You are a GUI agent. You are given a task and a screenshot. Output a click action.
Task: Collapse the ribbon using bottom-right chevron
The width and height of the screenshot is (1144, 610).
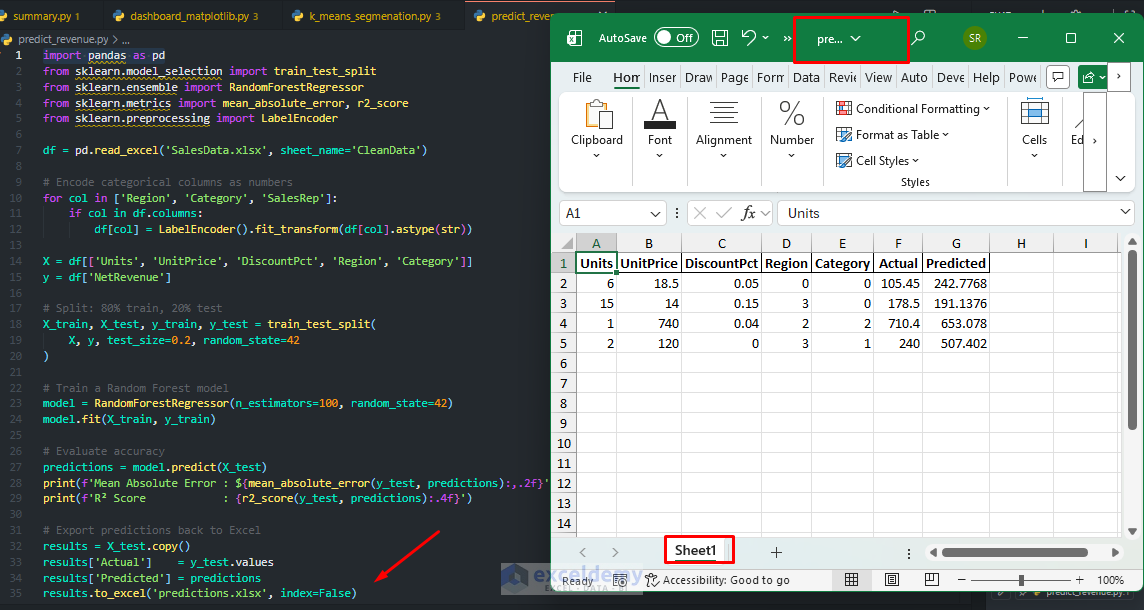coord(1121,179)
